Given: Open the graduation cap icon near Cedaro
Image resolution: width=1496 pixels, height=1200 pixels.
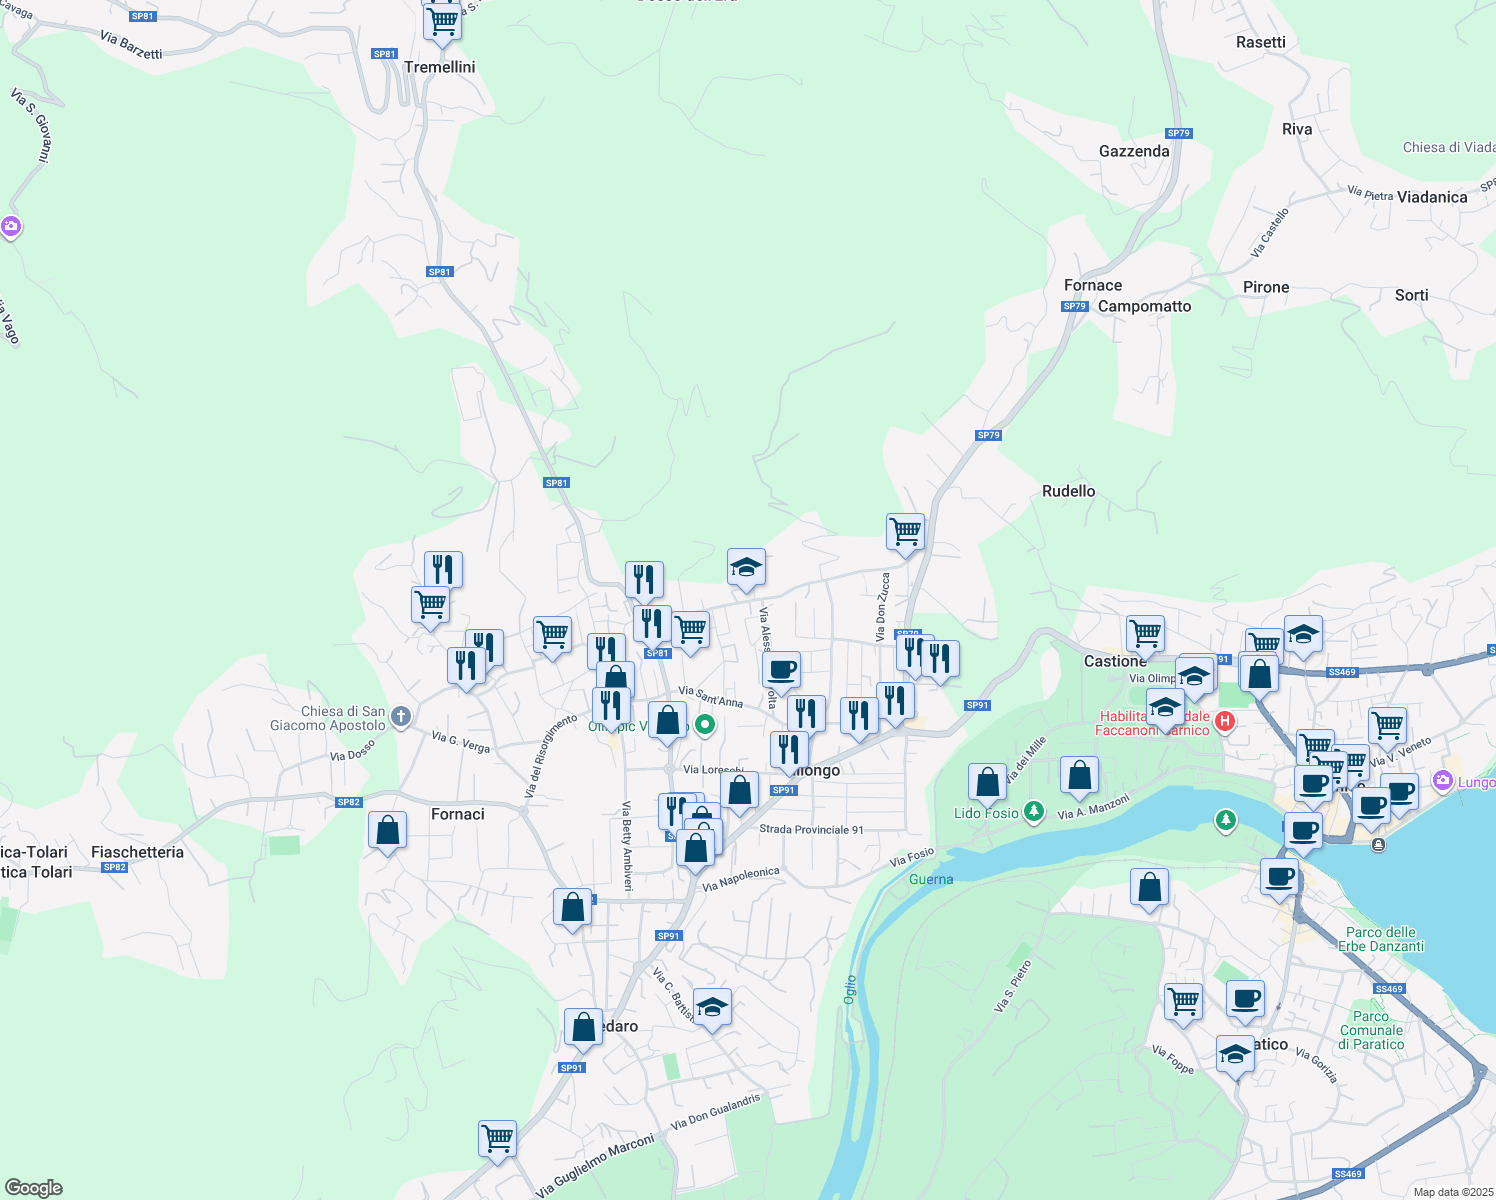Looking at the screenshot, I should (712, 1006).
